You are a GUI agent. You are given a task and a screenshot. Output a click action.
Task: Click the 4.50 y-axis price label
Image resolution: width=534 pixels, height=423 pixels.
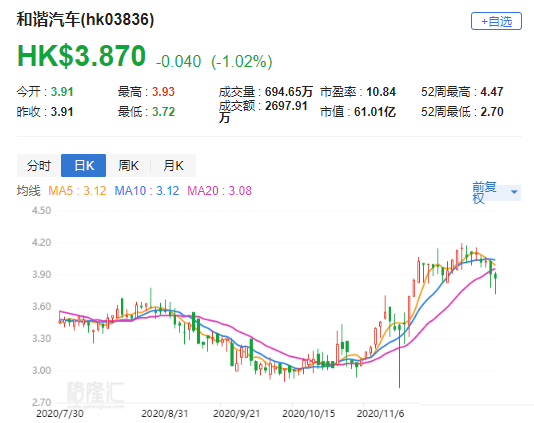41,210
